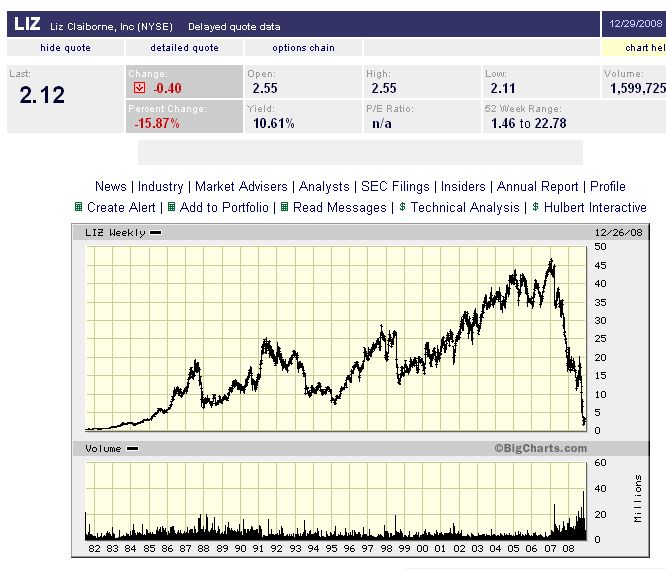Click the P/E ratio value n/a
This screenshot has height=569, width=666.
382,124
